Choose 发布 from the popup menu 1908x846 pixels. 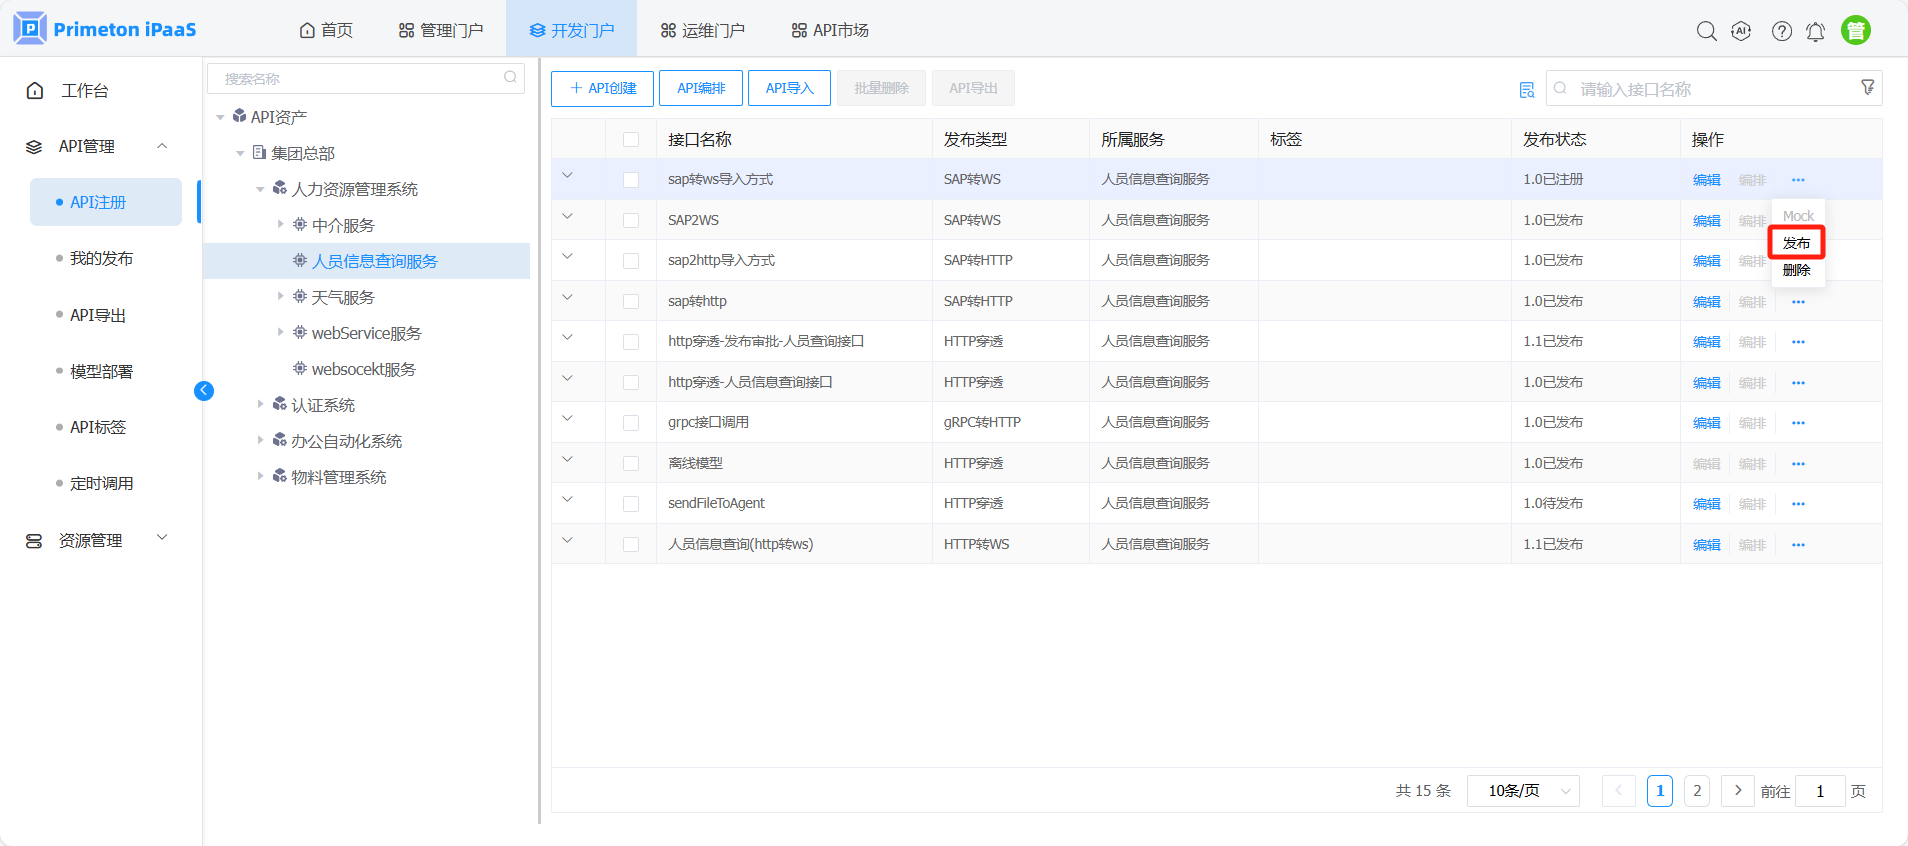[1796, 243]
